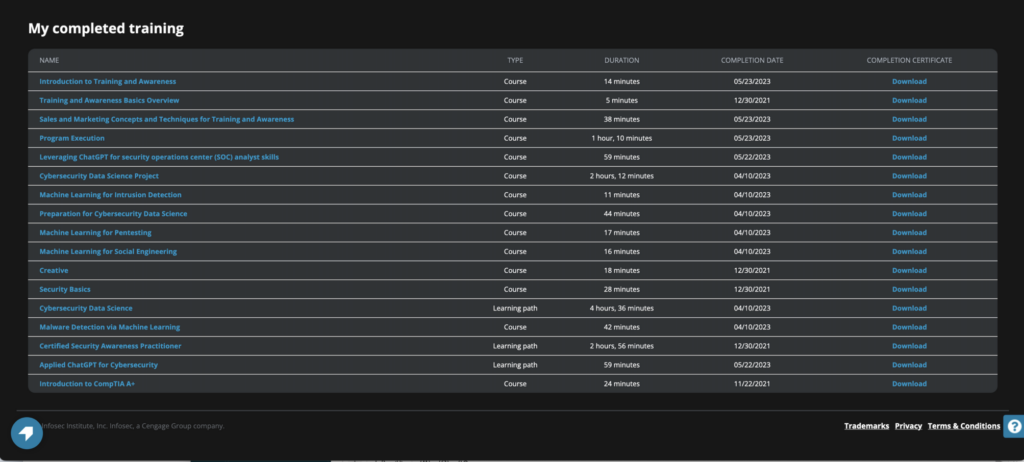Open Training and Awareness Basics Overview
The height and width of the screenshot is (462, 1024).
(109, 100)
